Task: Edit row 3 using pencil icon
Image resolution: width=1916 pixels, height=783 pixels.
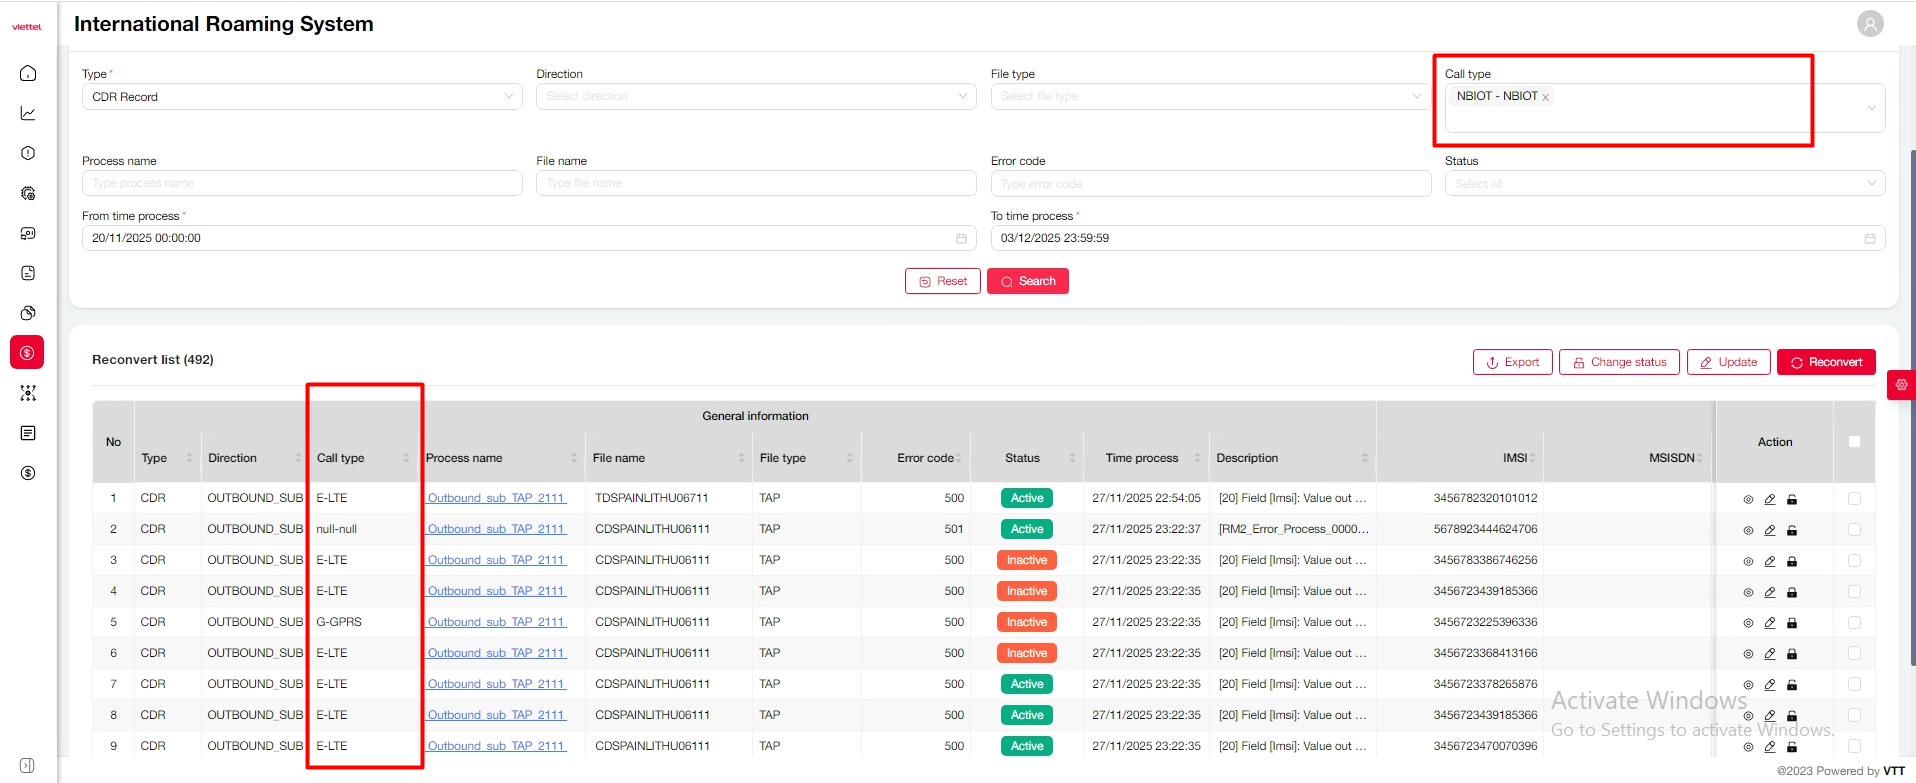Action: [1770, 561]
